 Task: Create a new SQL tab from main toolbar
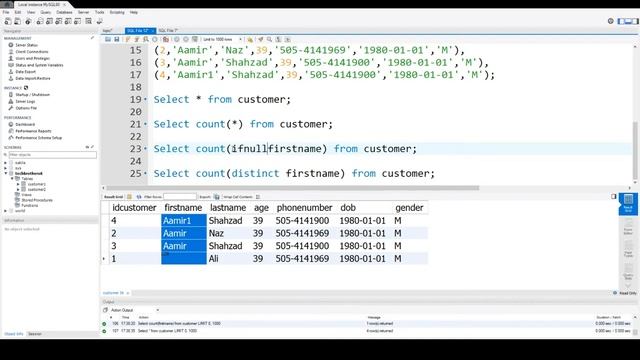pos(8,21)
